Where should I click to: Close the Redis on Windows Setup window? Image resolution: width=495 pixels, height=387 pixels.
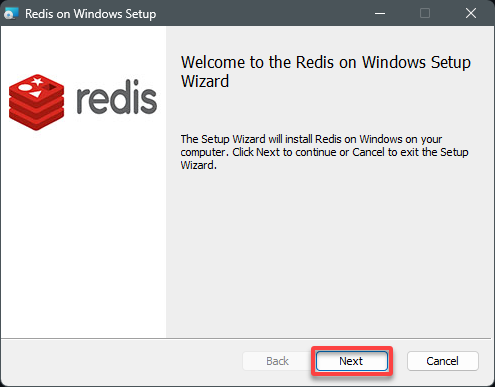coord(471,14)
